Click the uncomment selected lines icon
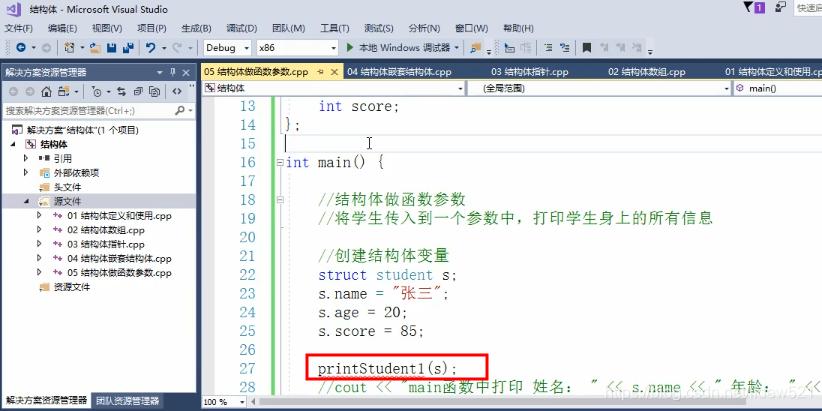 [565, 48]
